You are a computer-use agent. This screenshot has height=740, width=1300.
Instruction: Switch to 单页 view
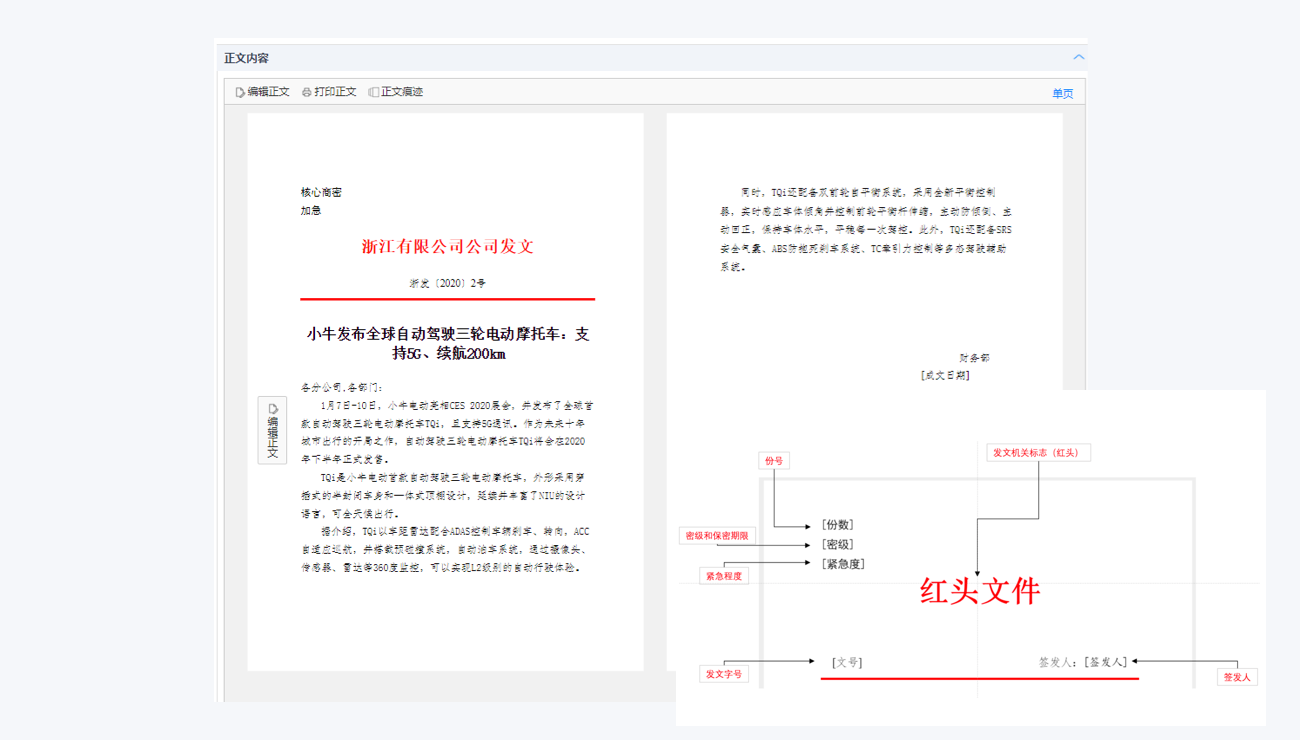click(x=1062, y=94)
